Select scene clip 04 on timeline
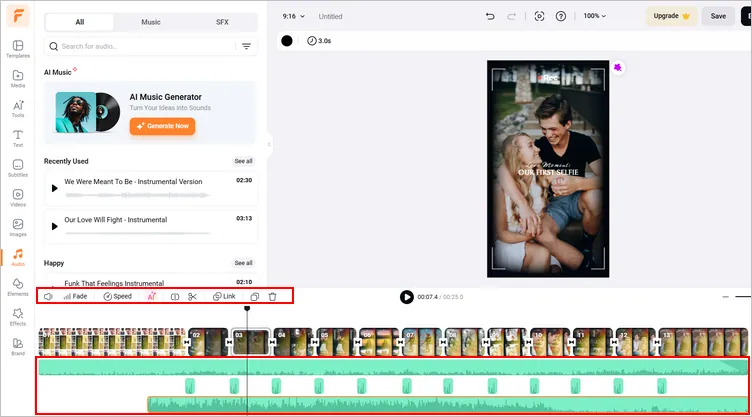Image resolution: width=752 pixels, height=417 pixels. coord(294,342)
